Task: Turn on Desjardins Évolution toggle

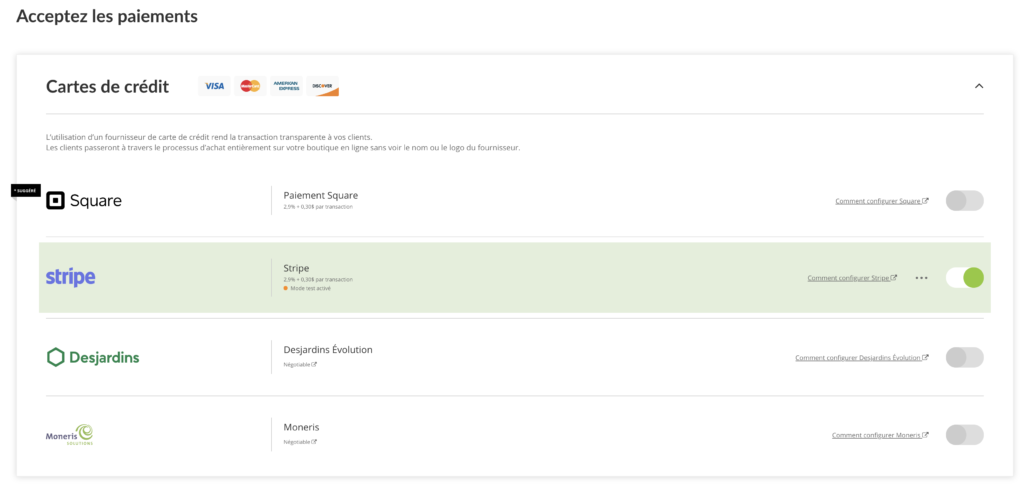Action: (x=964, y=357)
